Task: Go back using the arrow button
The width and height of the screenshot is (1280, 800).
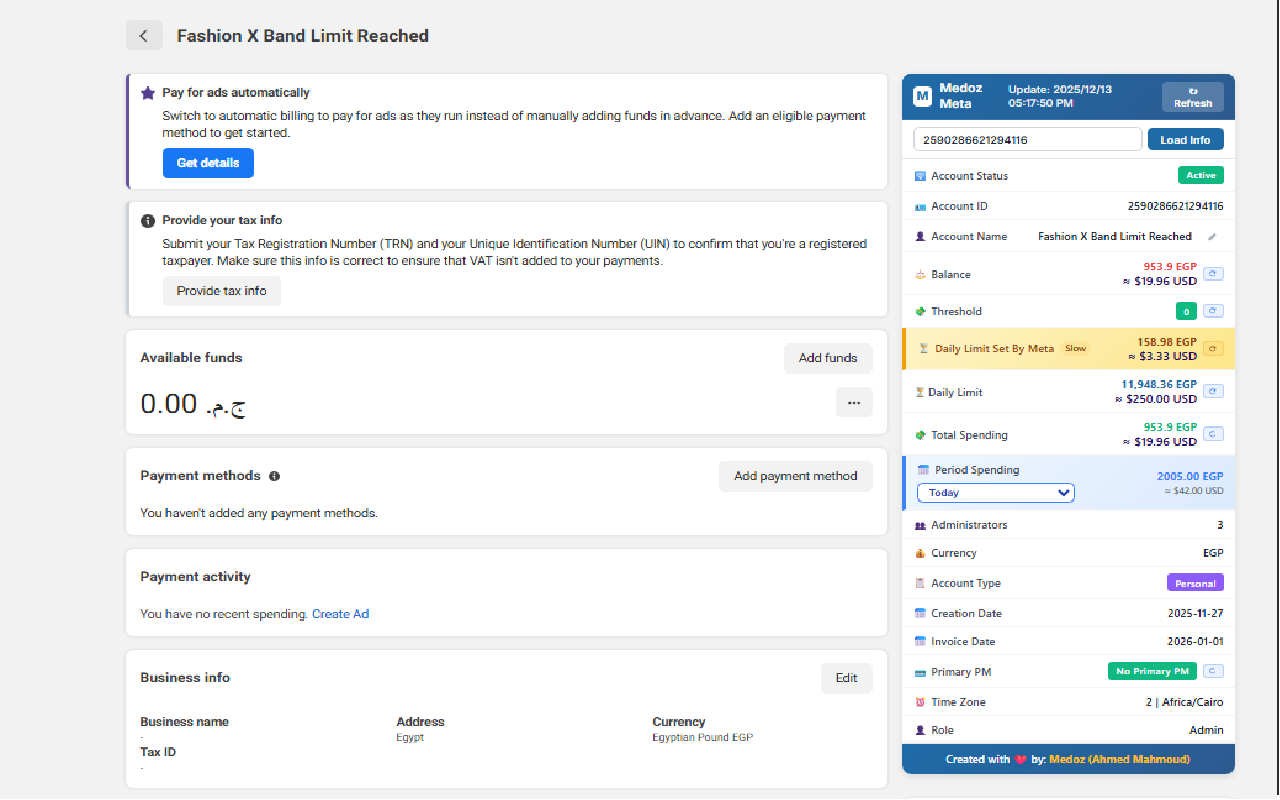Action: point(144,36)
